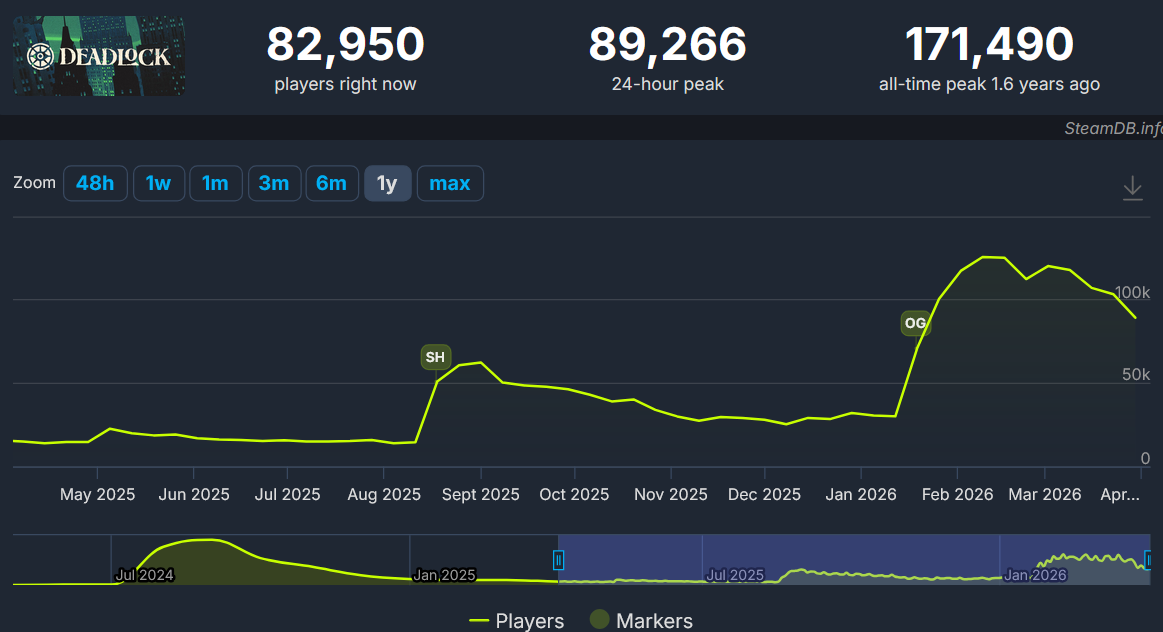Click the 82,950 players right now figure
The image size is (1163, 632).
pos(346,44)
